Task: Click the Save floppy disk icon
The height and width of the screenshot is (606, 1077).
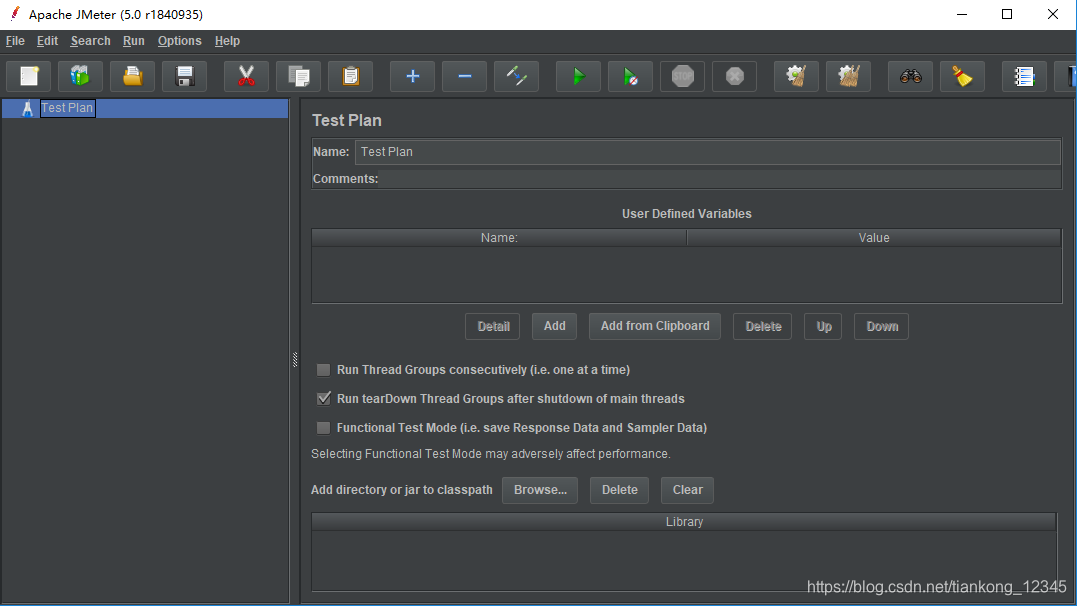Action: pyautogui.click(x=185, y=76)
